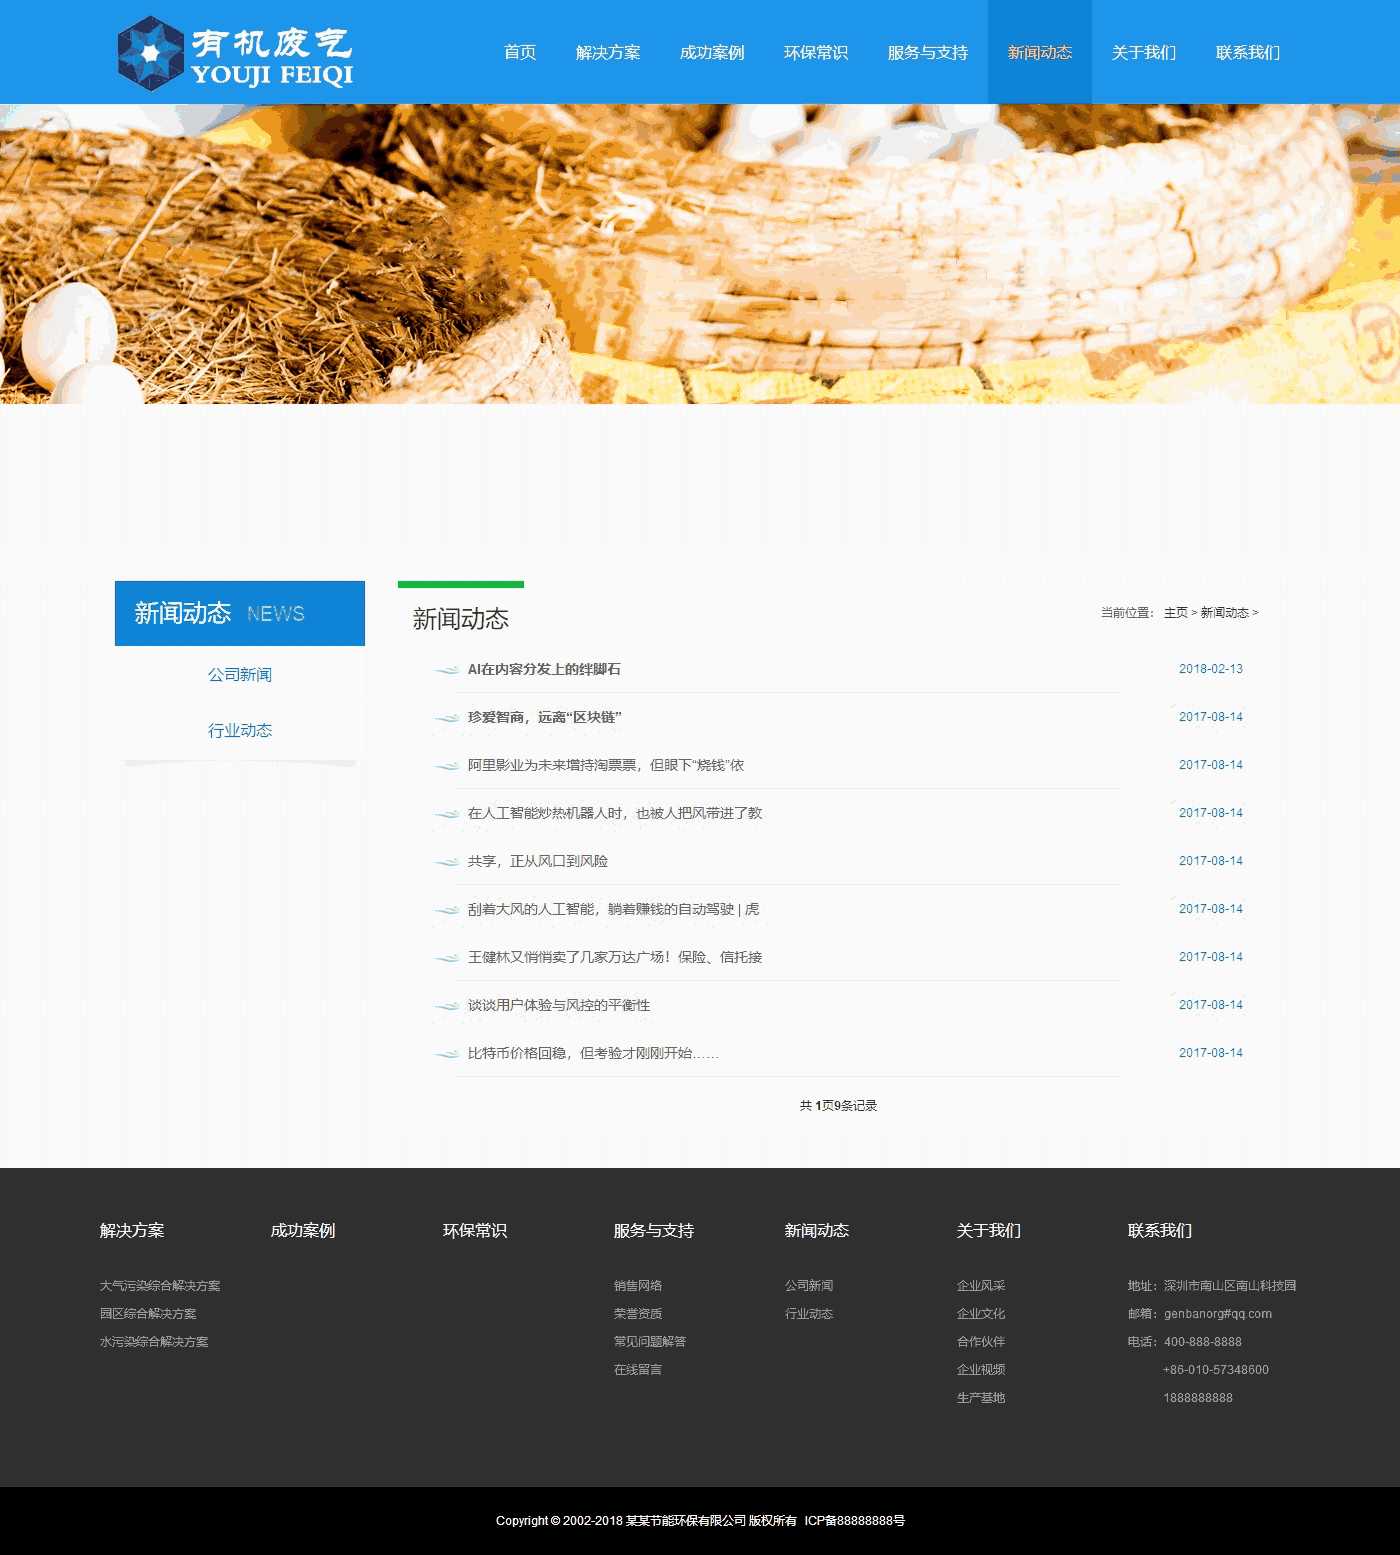Select 行业动态 in the left sidebar
The image size is (1400, 1555).
coord(240,731)
